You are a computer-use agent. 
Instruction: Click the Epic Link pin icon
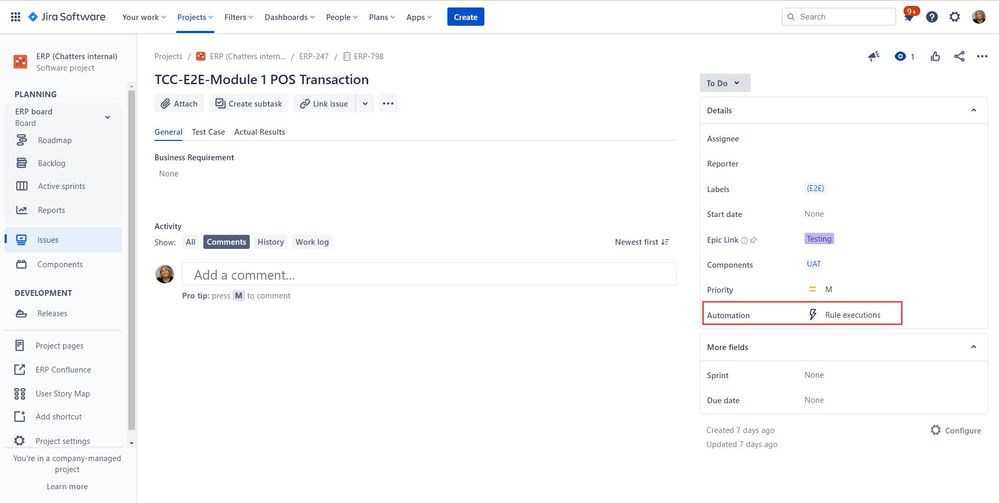[753, 240]
